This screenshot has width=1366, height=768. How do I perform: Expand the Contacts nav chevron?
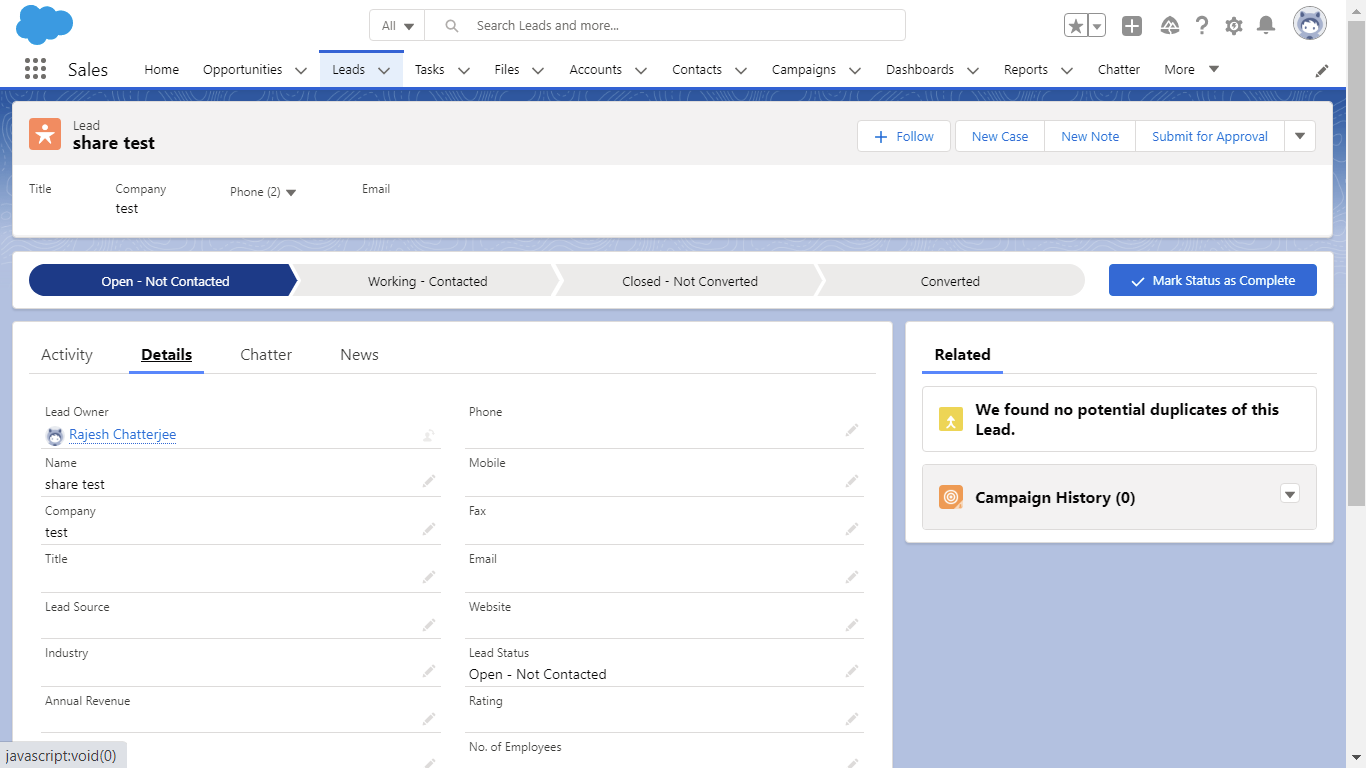[741, 70]
